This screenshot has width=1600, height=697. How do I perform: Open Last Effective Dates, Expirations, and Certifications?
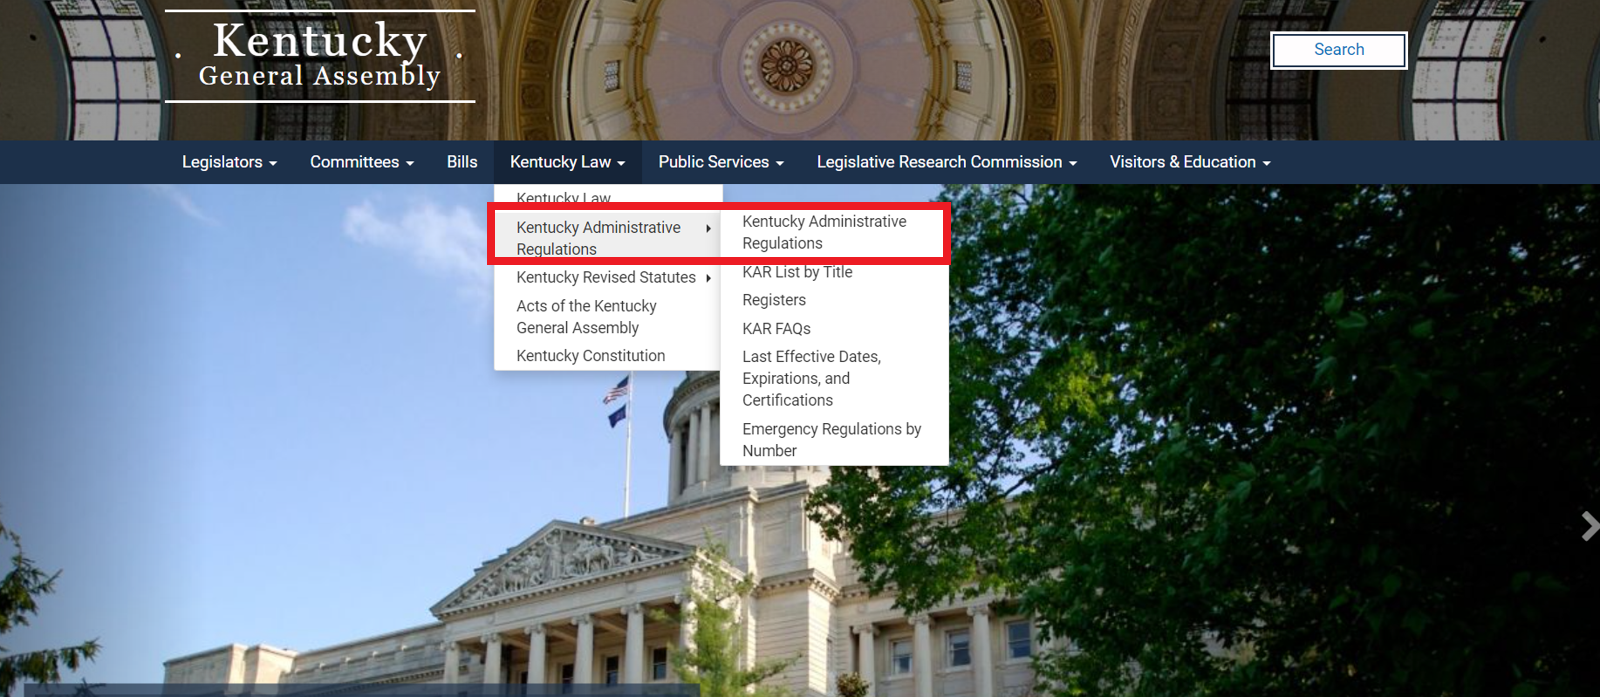click(x=811, y=378)
